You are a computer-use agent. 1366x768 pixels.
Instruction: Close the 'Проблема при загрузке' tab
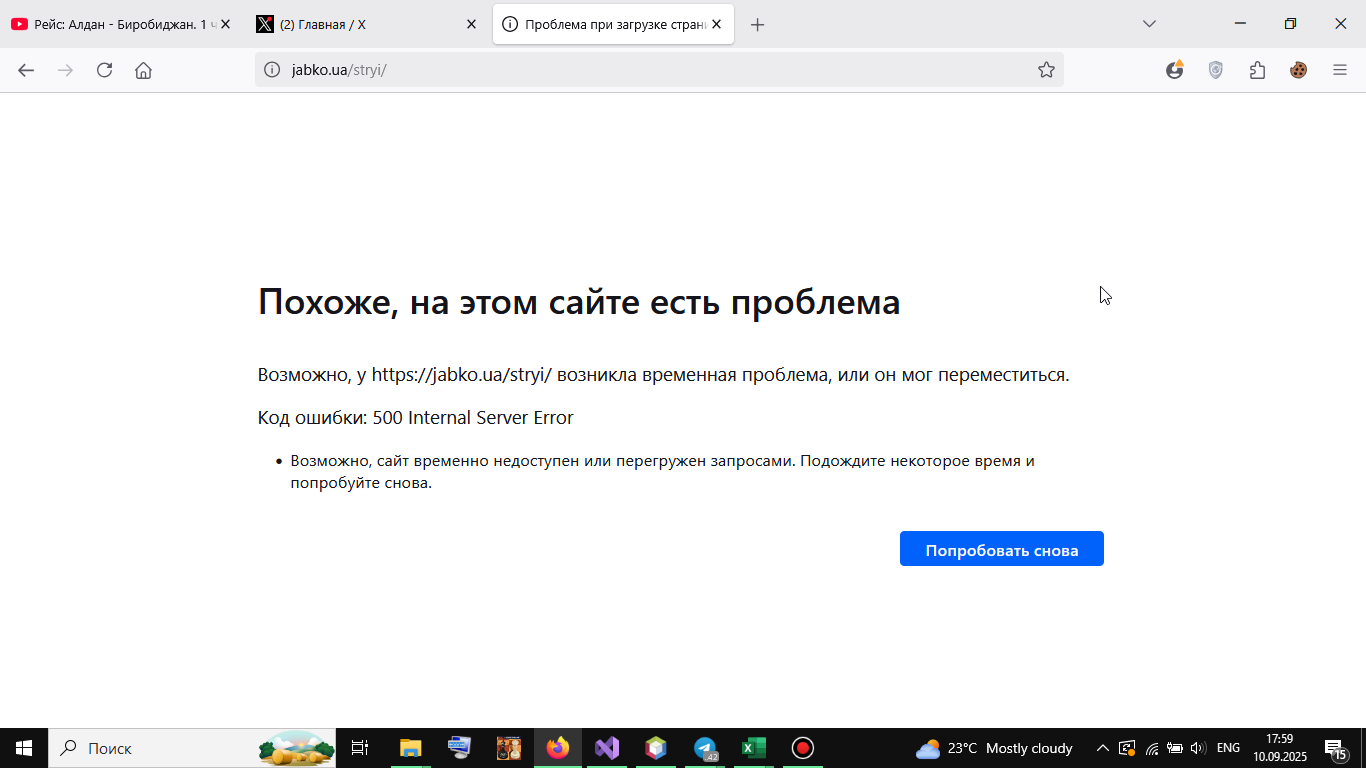coord(716,24)
